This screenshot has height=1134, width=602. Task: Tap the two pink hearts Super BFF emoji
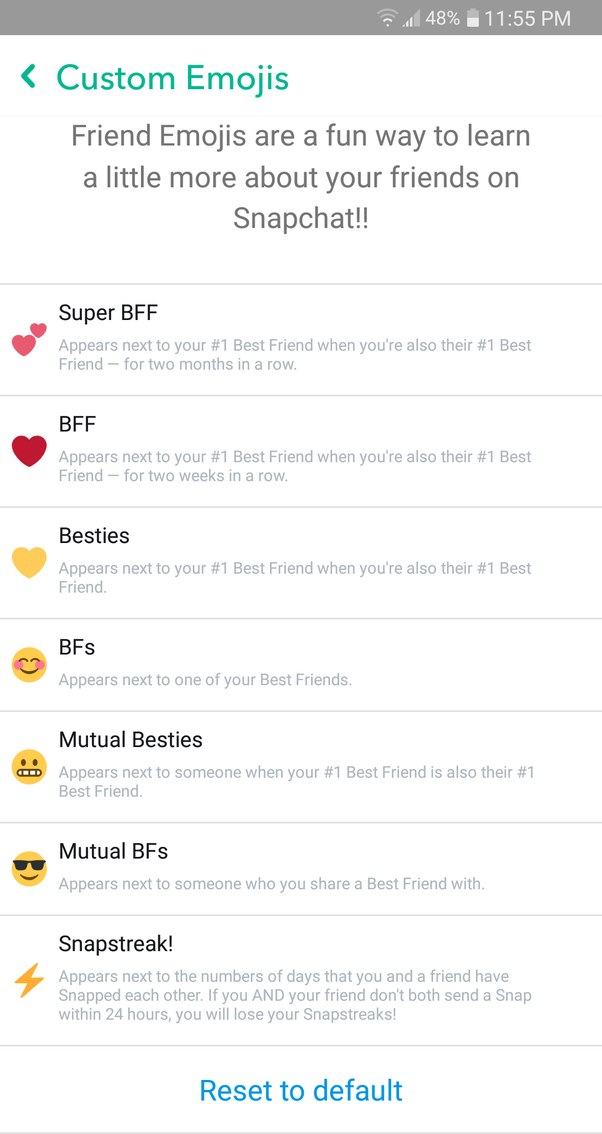pos(28,340)
